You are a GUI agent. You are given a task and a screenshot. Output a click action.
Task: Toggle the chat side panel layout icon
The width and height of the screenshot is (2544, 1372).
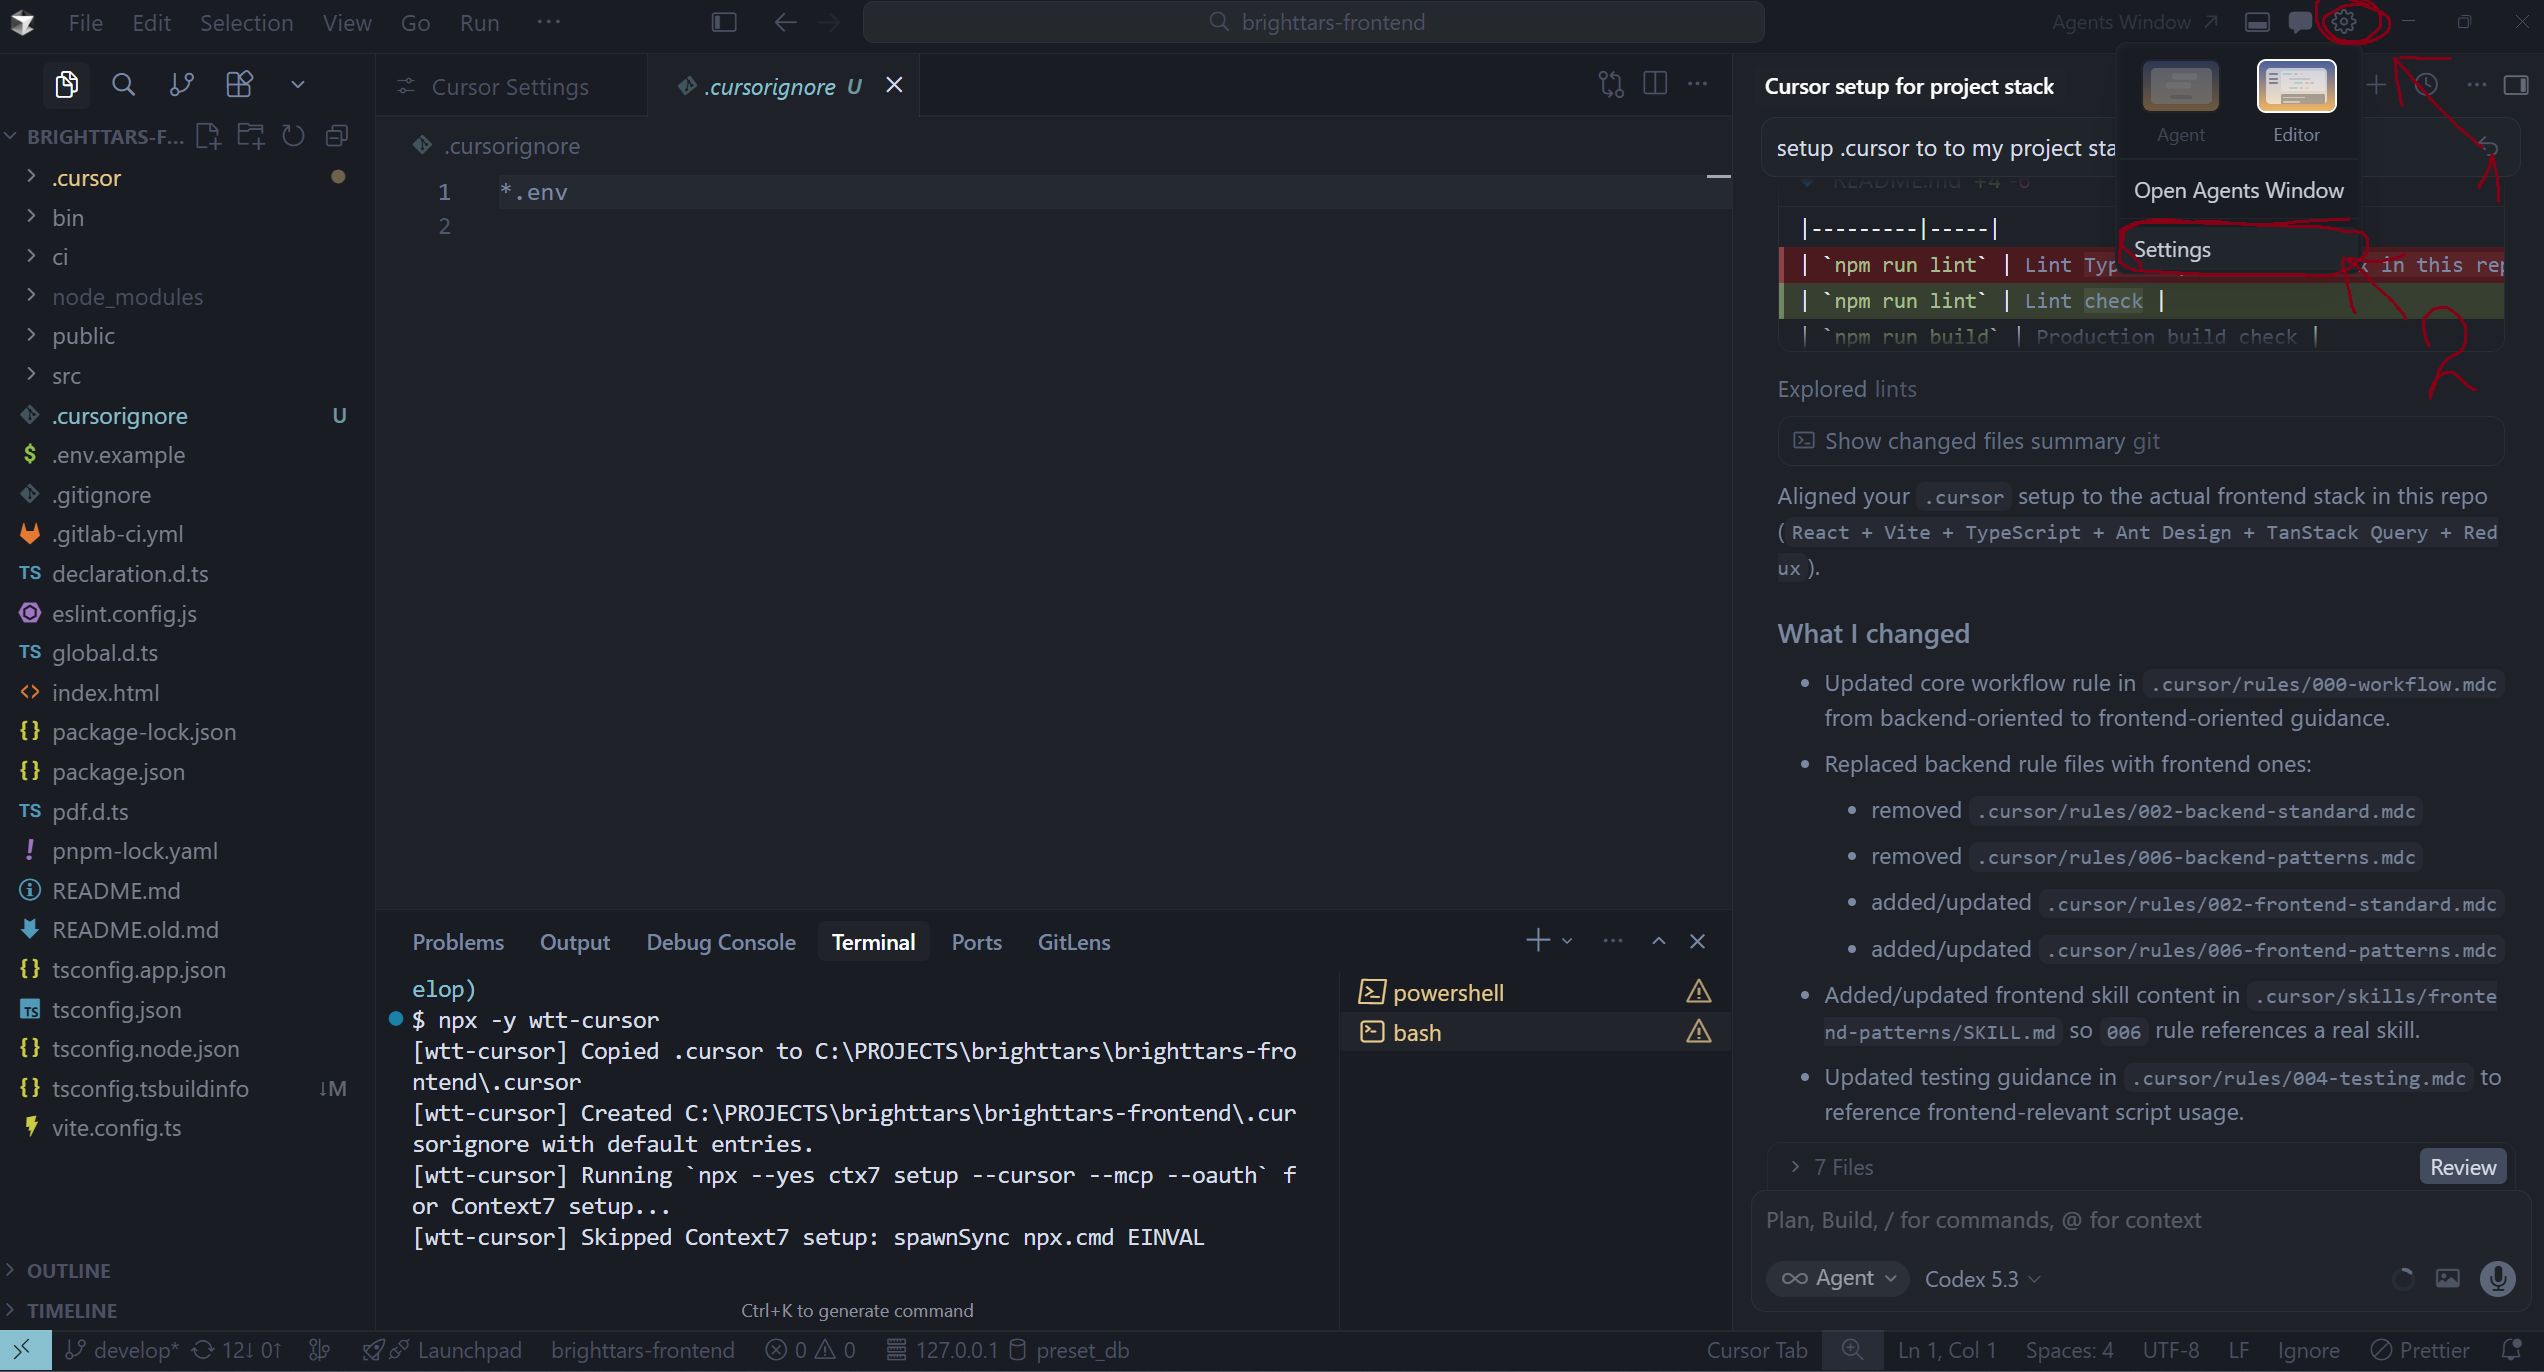click(x=2516, y=86)
